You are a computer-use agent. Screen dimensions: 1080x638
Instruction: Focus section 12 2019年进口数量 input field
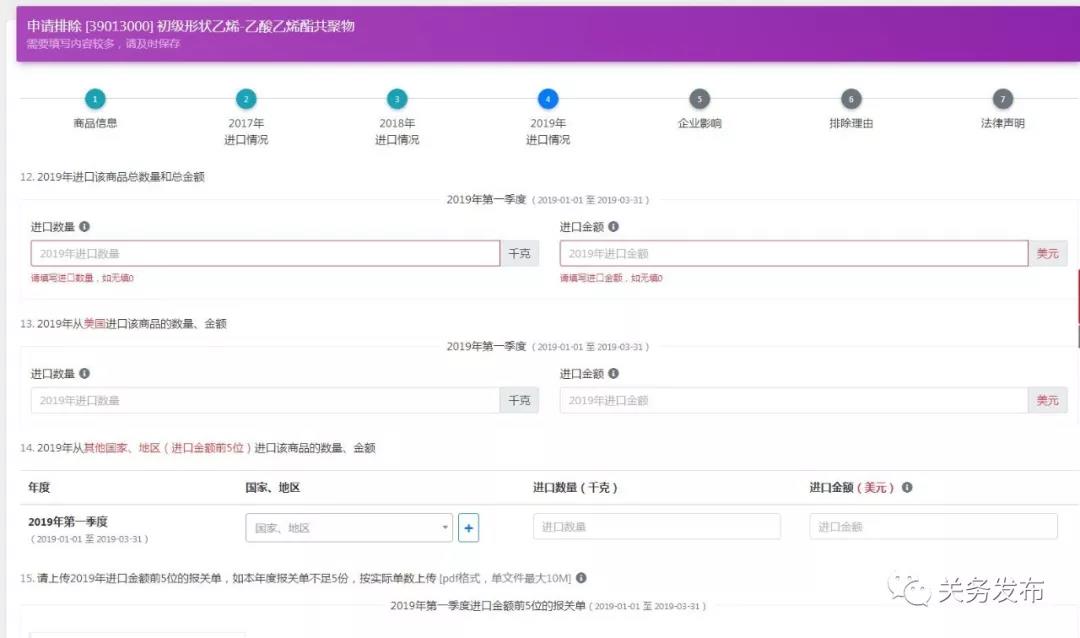click(265, 254)
